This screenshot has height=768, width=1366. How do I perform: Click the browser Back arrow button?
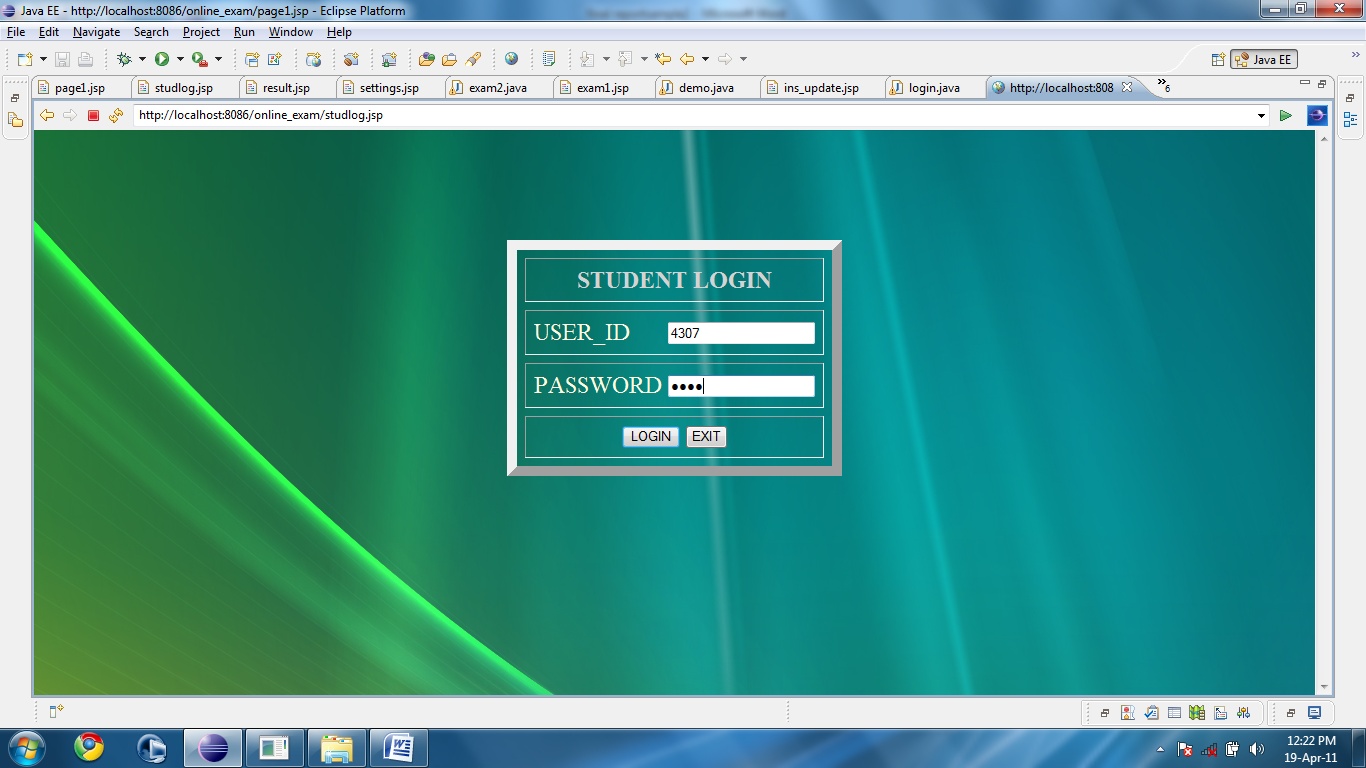[x=46, y=115]
